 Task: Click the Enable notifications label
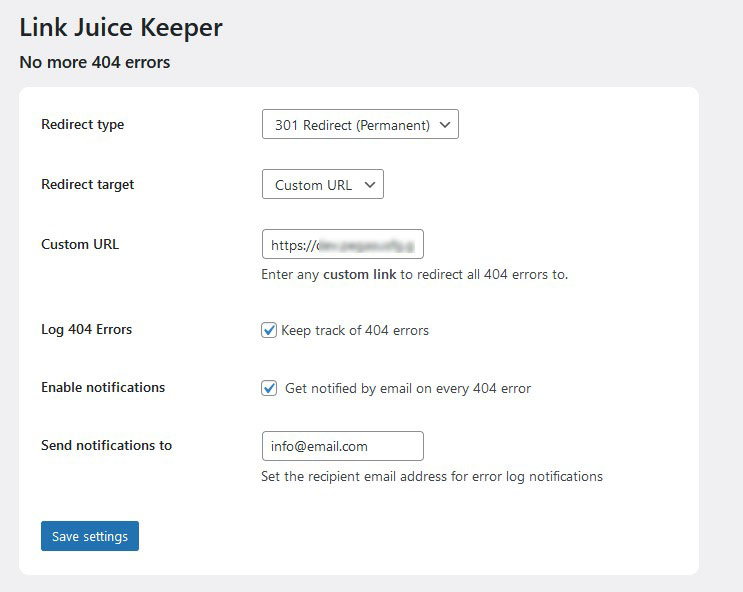coord(103,387)
